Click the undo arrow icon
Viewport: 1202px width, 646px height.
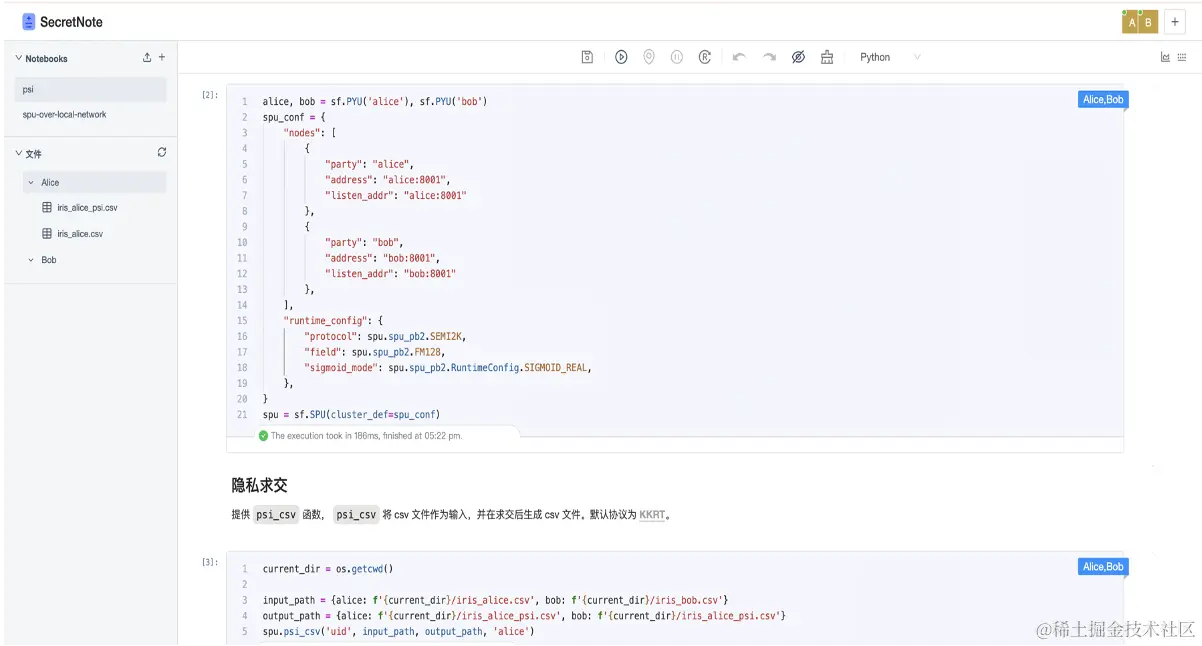(739, 57)
